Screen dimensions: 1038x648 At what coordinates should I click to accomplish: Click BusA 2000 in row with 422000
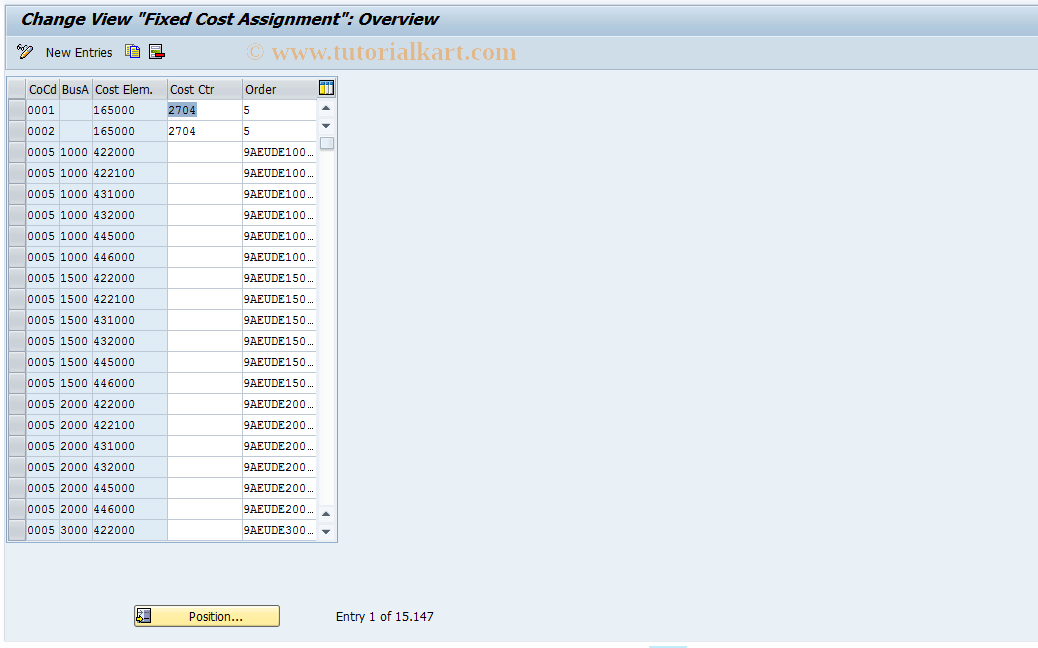click(x=75, y=404)
